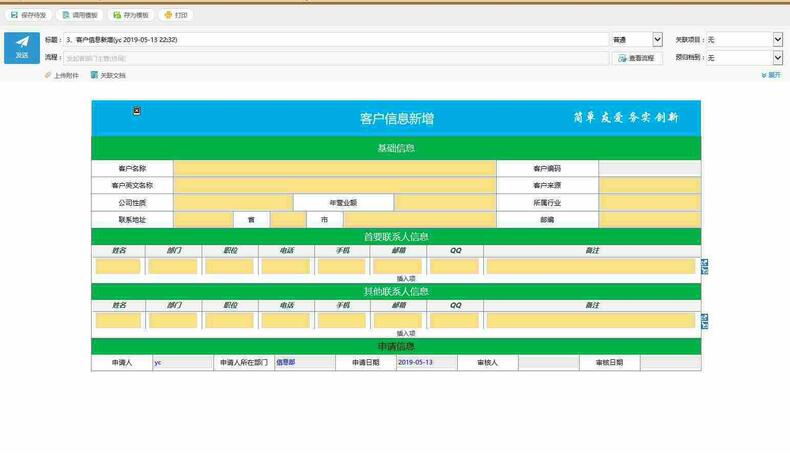Click the 申请人 field showing yc
This screenshot has width=790, height=453.
tap(183, 363)
